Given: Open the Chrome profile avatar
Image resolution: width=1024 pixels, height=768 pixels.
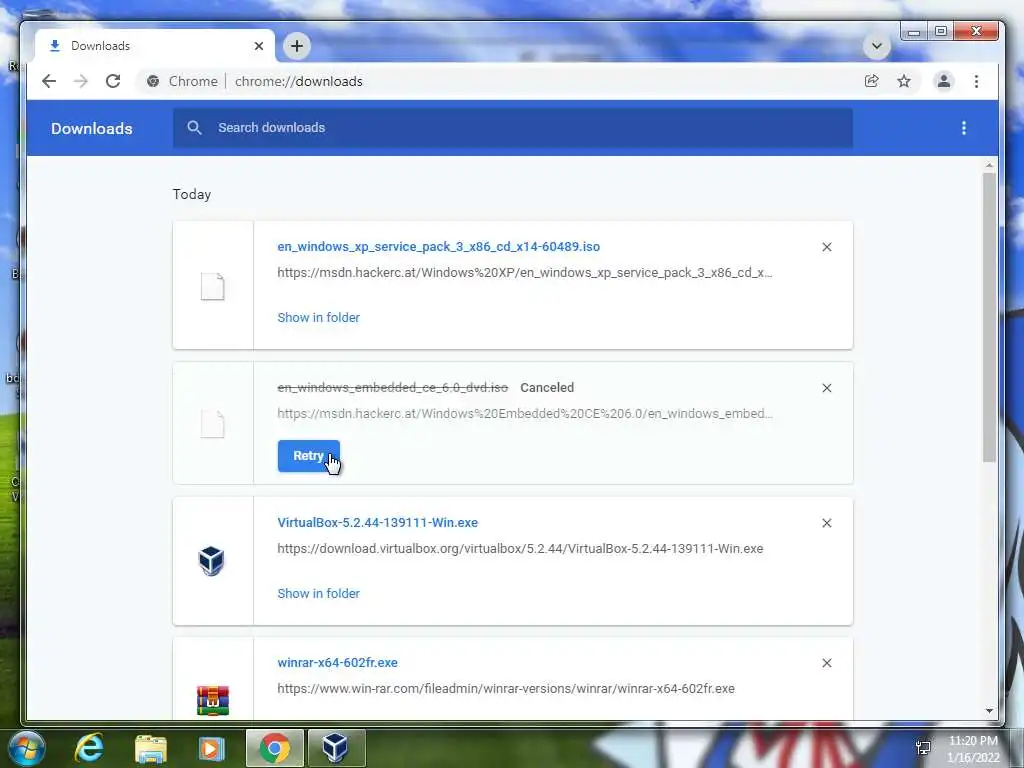Looking at the screenshot, I should click(x=944, y=81).
